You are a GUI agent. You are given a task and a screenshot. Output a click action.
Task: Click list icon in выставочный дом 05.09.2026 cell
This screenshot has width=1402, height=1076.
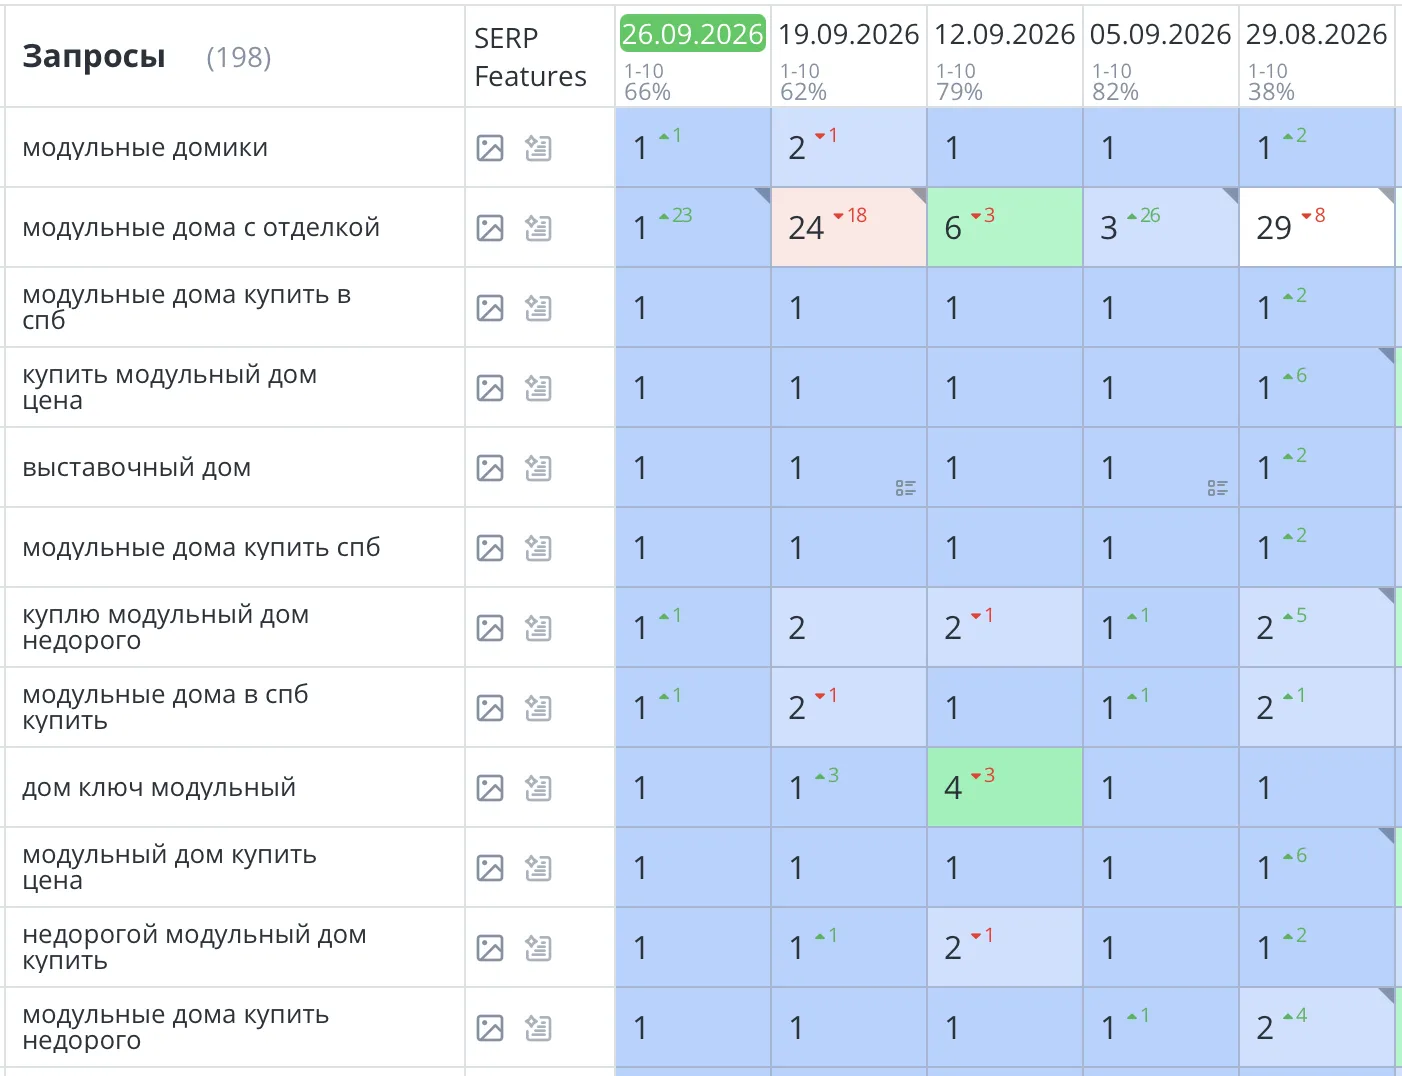point(1218,488)
